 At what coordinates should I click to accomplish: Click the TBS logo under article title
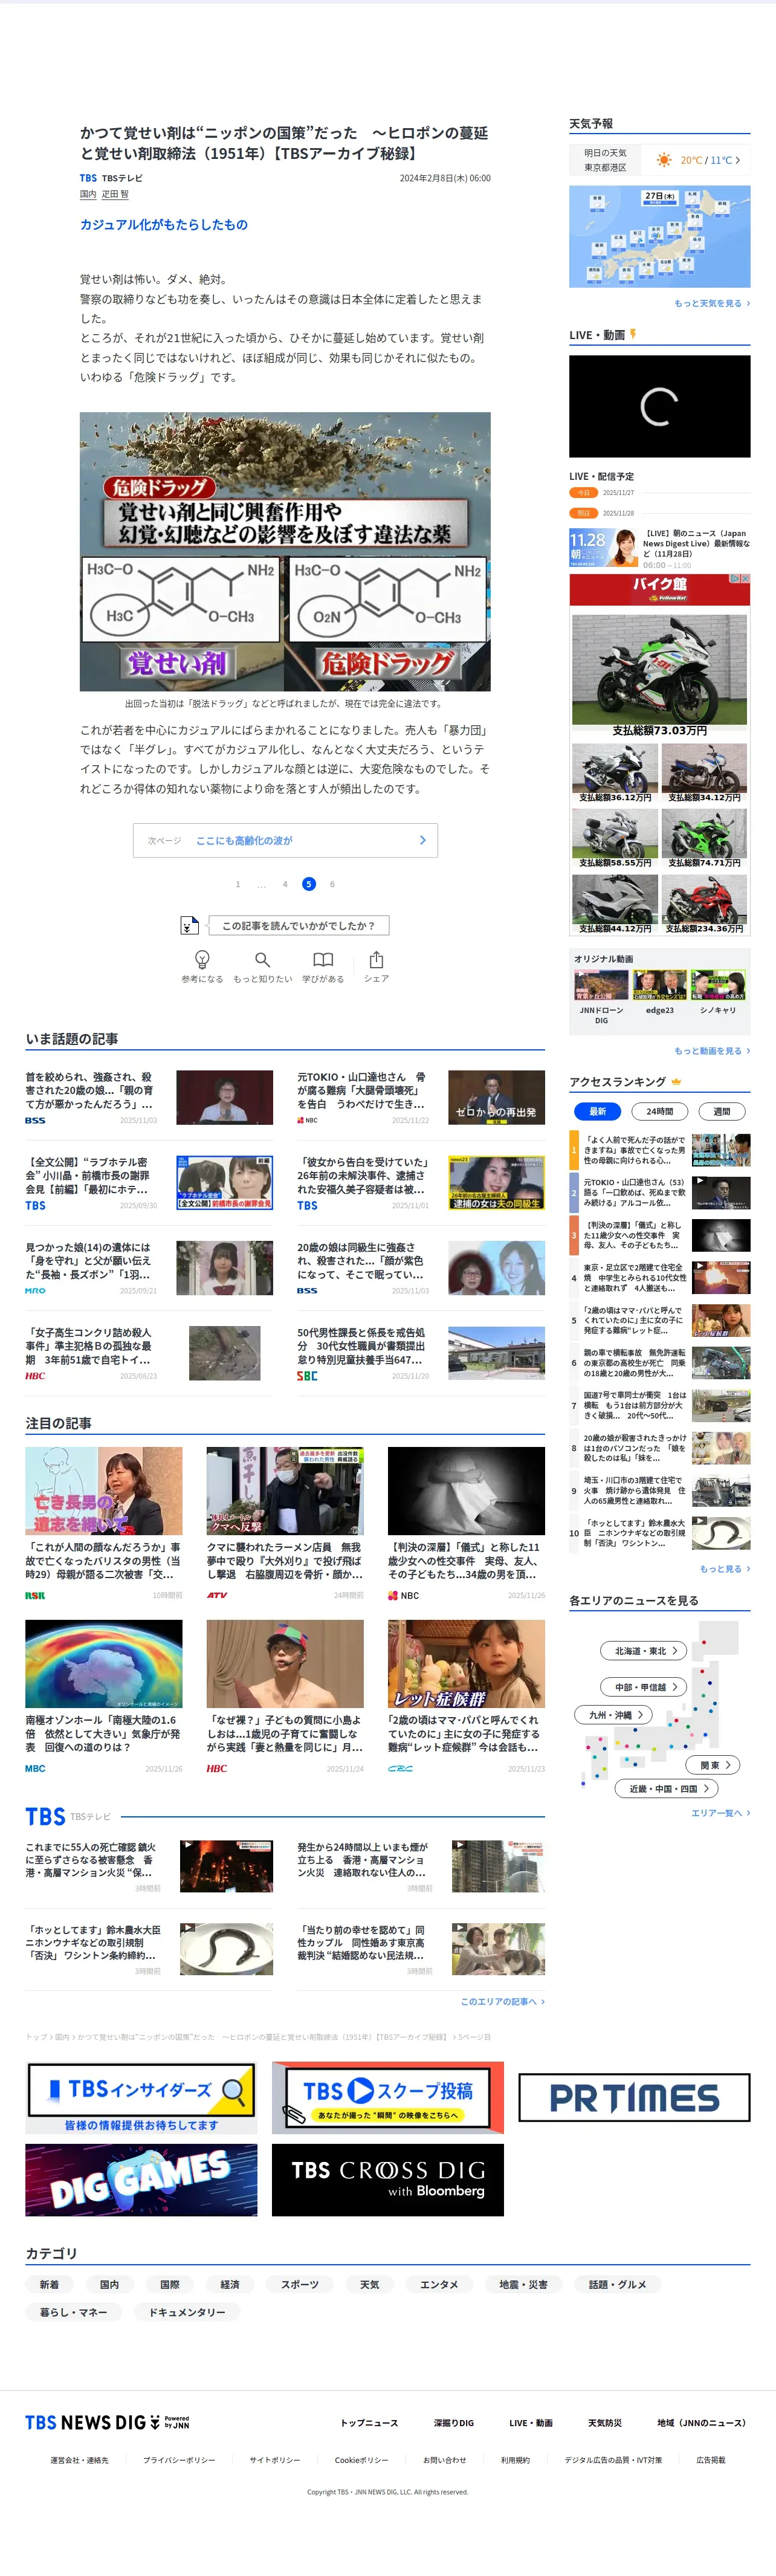[88, 178]
